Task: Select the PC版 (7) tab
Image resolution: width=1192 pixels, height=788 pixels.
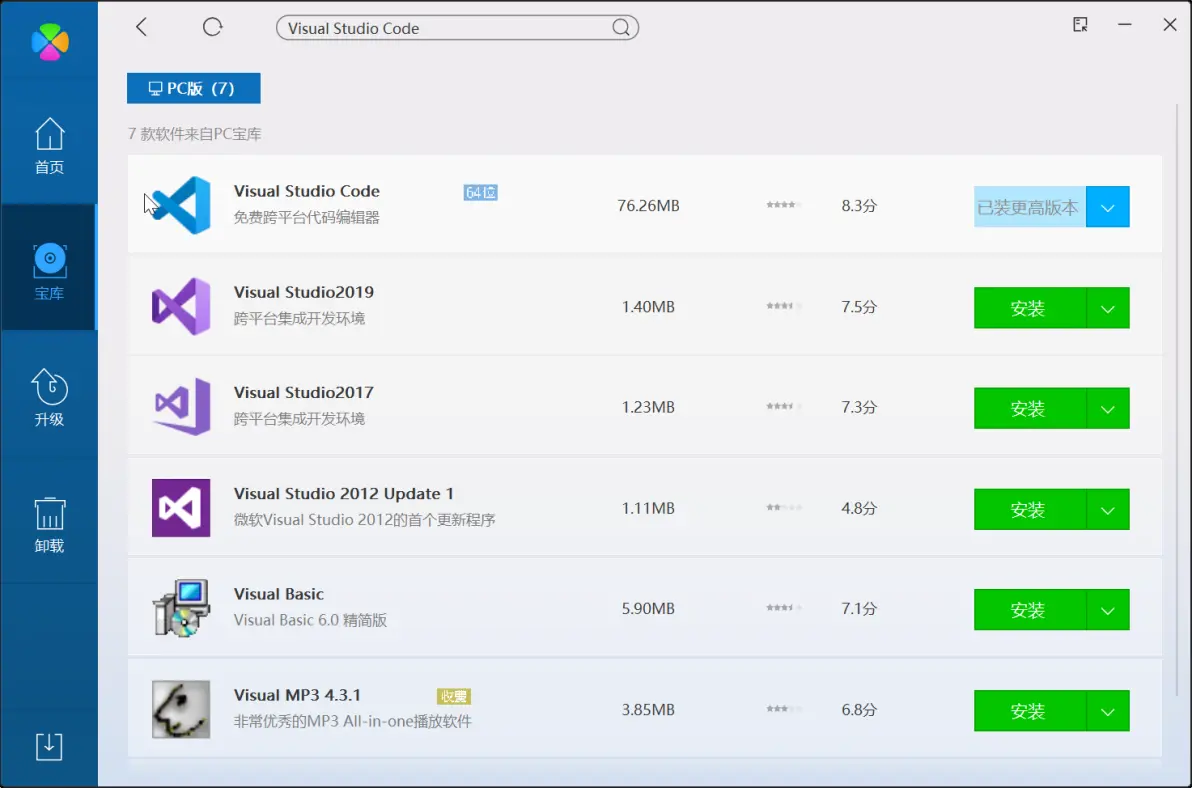Action: (x=193, y=88)
